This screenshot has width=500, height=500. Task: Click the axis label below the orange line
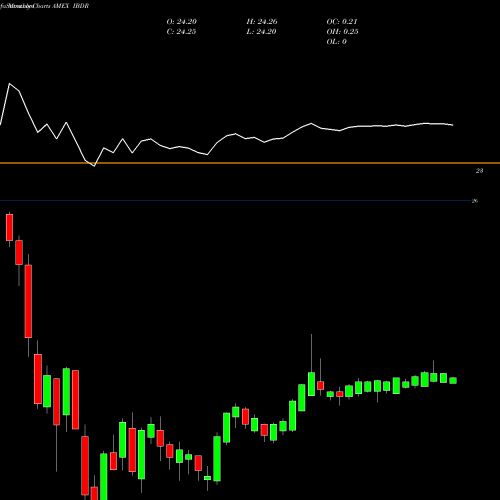[479, 171]
